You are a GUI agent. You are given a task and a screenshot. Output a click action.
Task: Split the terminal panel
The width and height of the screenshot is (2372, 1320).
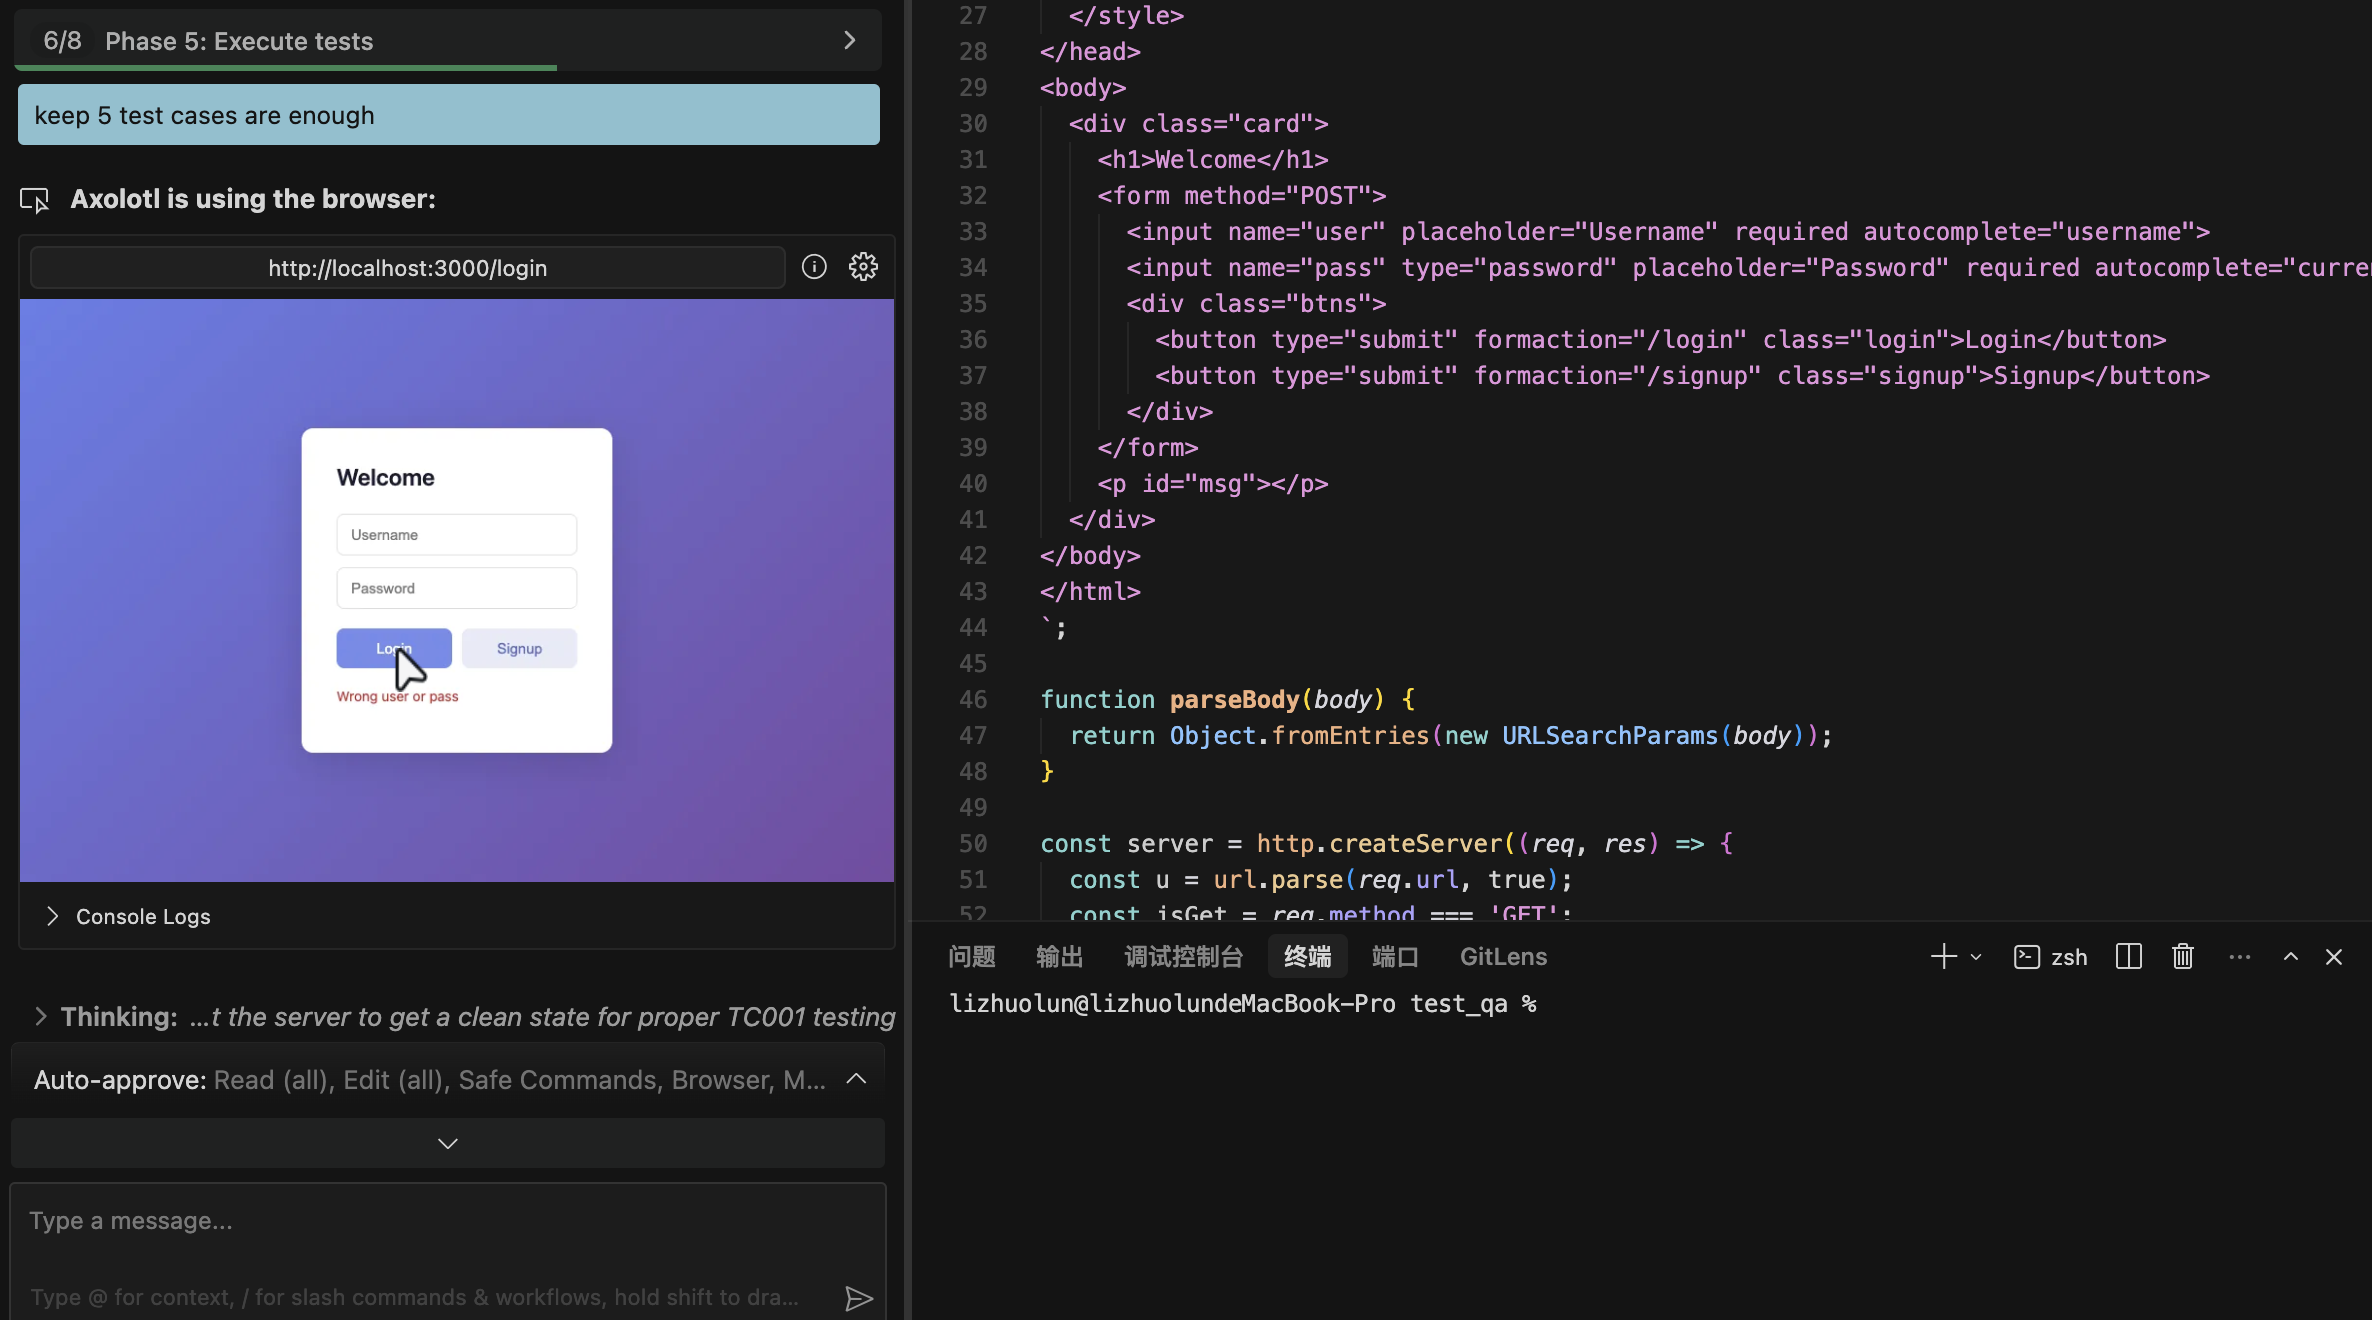pyautogui.click(x=2128, y=957)
